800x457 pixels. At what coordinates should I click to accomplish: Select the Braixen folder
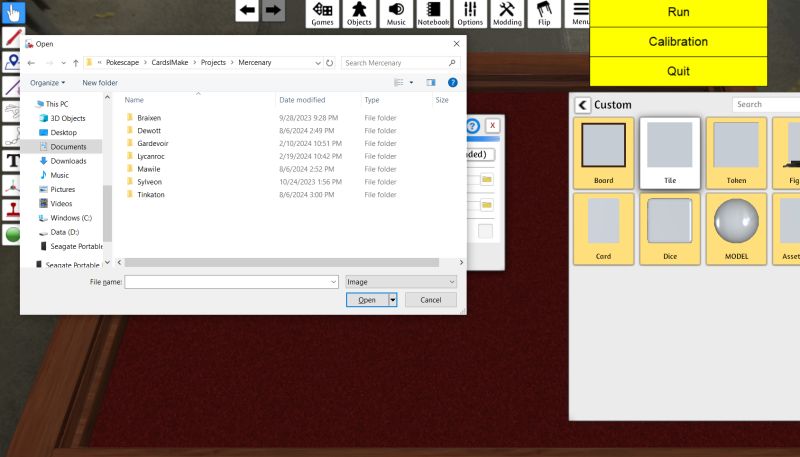pyautogui.click(x=149, y=118)
